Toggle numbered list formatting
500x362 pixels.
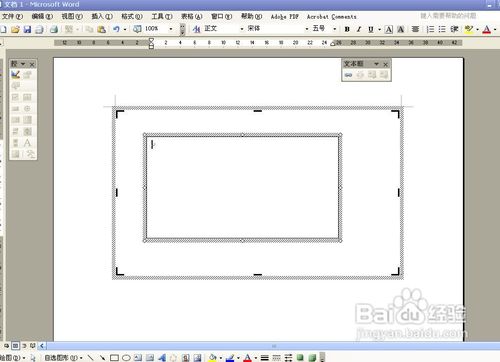pos(430,29)
